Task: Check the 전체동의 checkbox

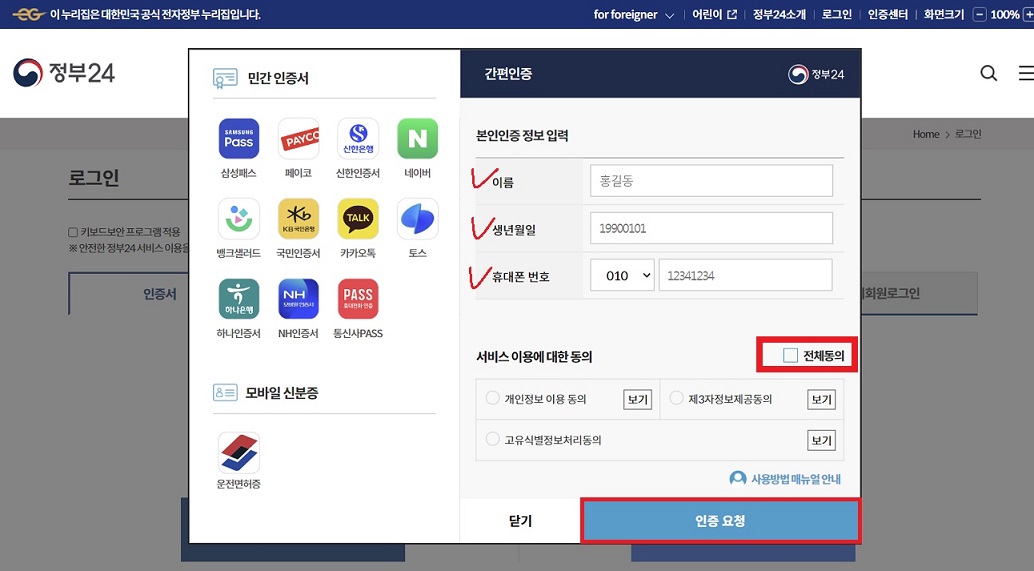Action: tap(790, 355)
